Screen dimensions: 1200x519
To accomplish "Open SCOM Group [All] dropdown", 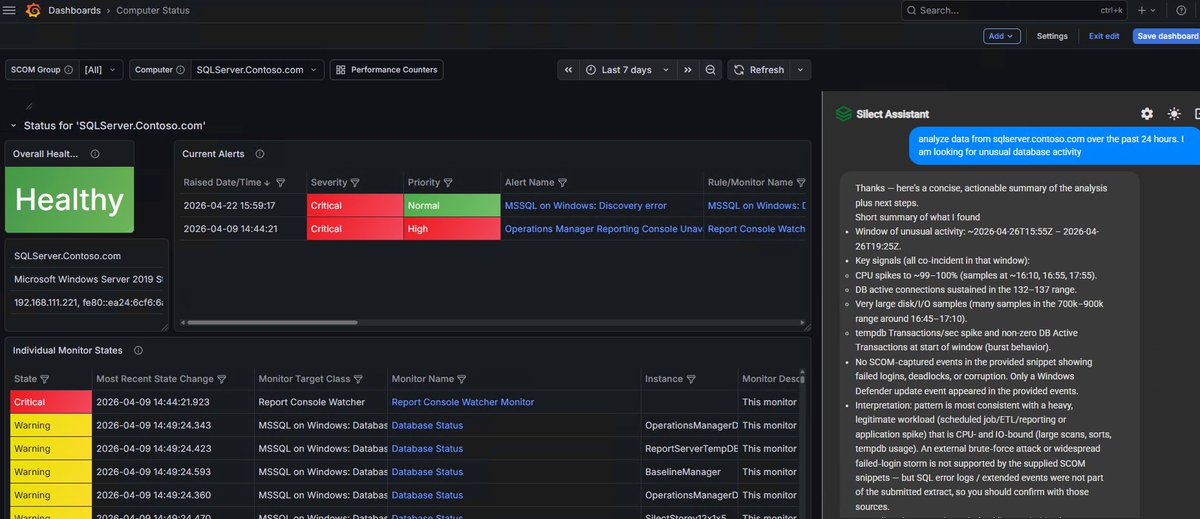I will tap(101, 70).
